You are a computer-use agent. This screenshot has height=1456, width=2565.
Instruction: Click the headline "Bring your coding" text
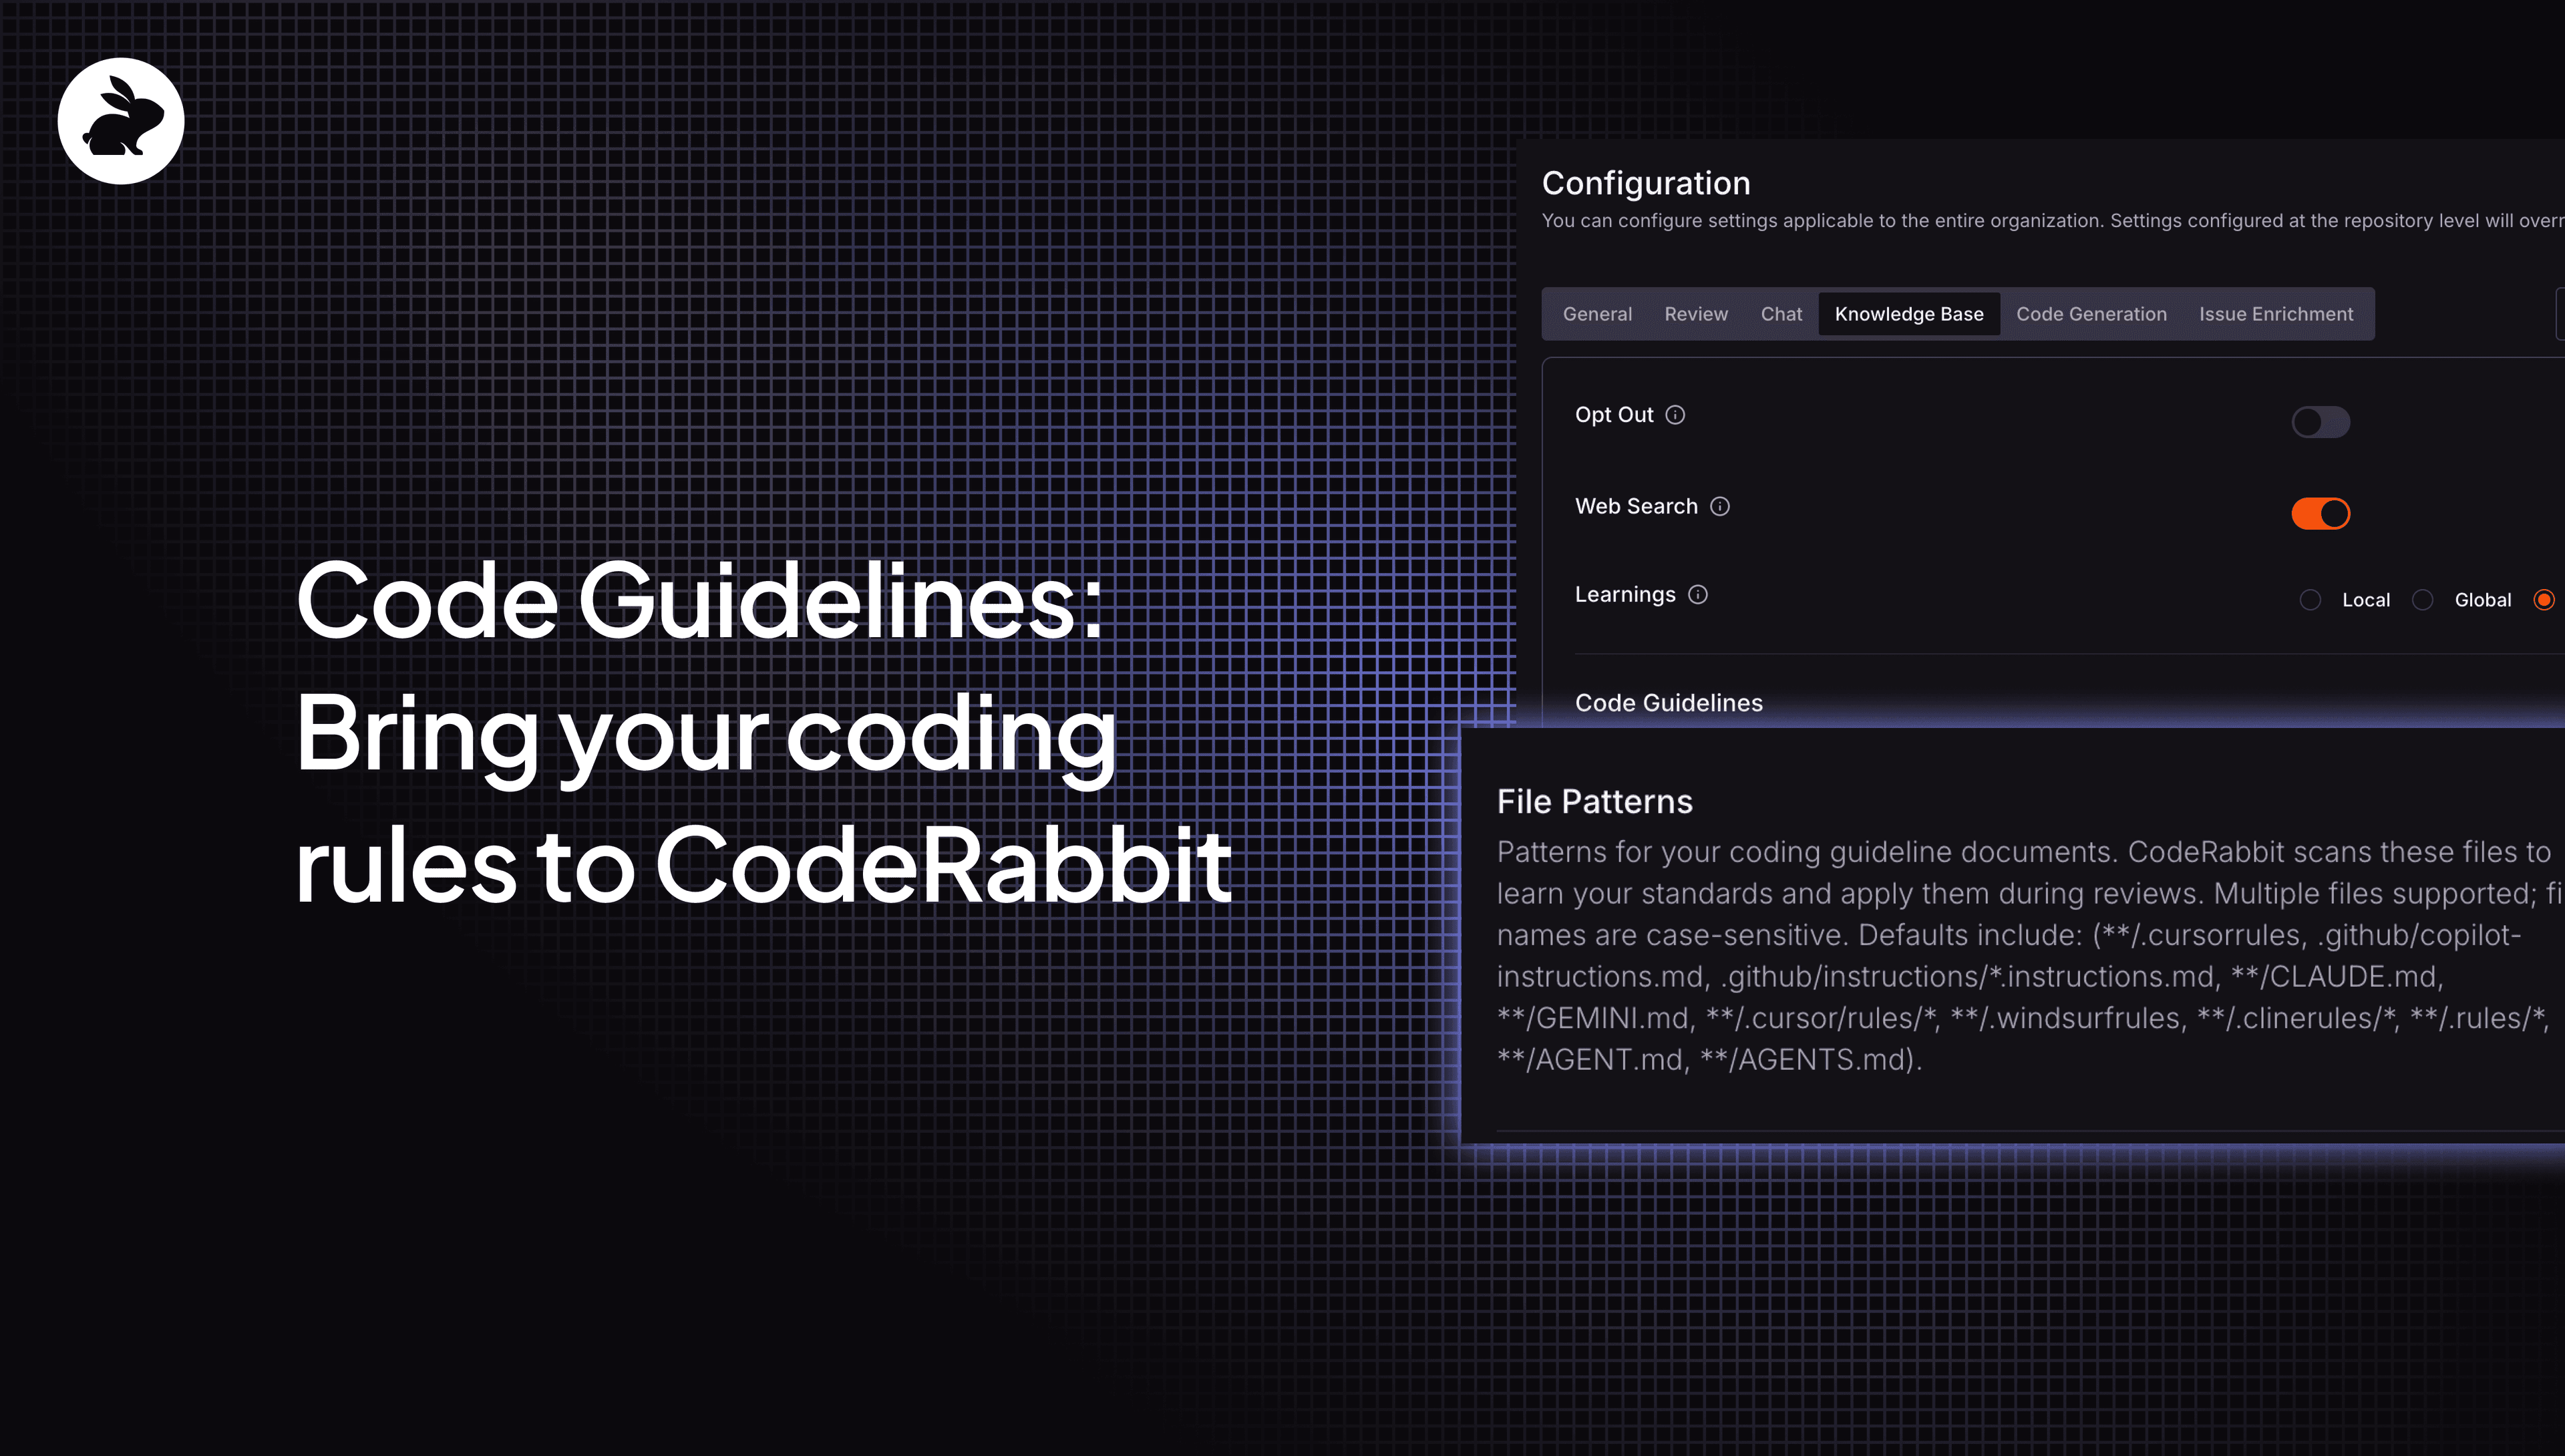[705, 733]
